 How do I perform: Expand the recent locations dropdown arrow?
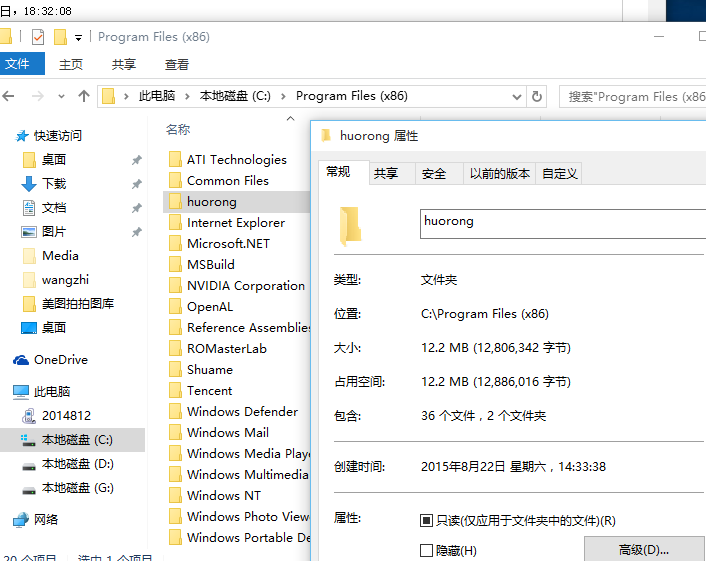[x=61, y=96]
